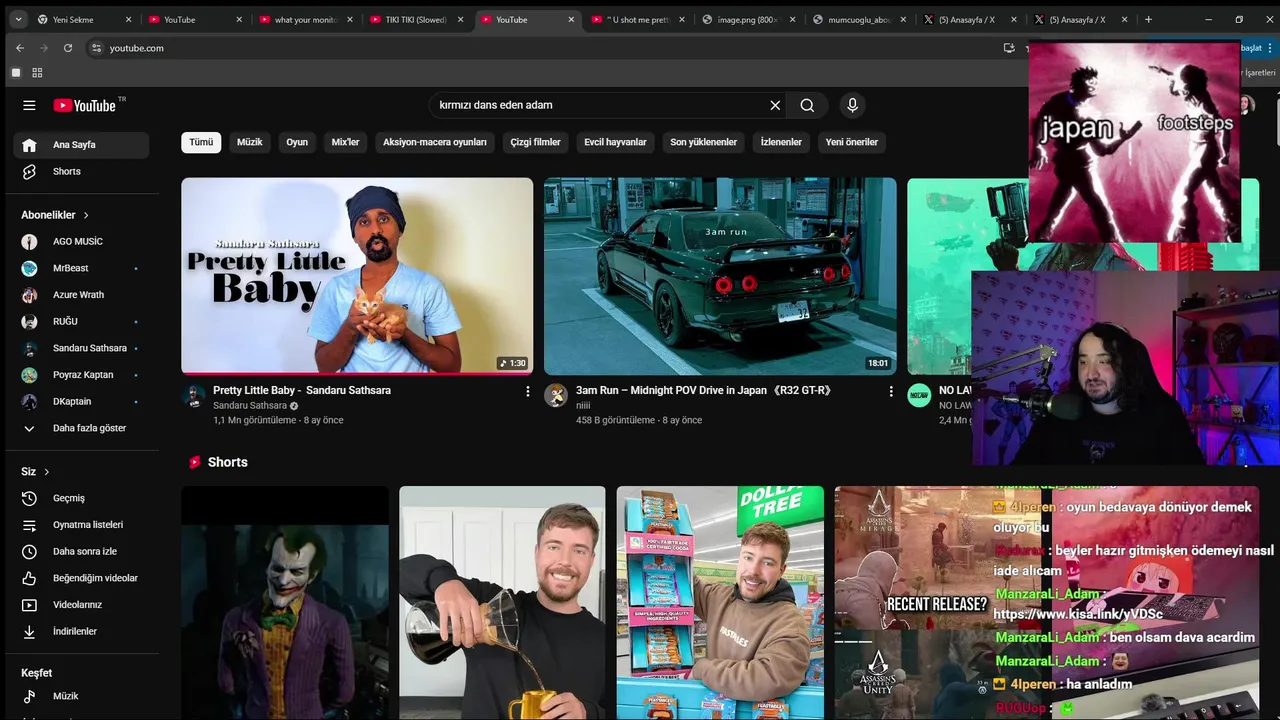Reload the page with browser refresh

(68, 48)
